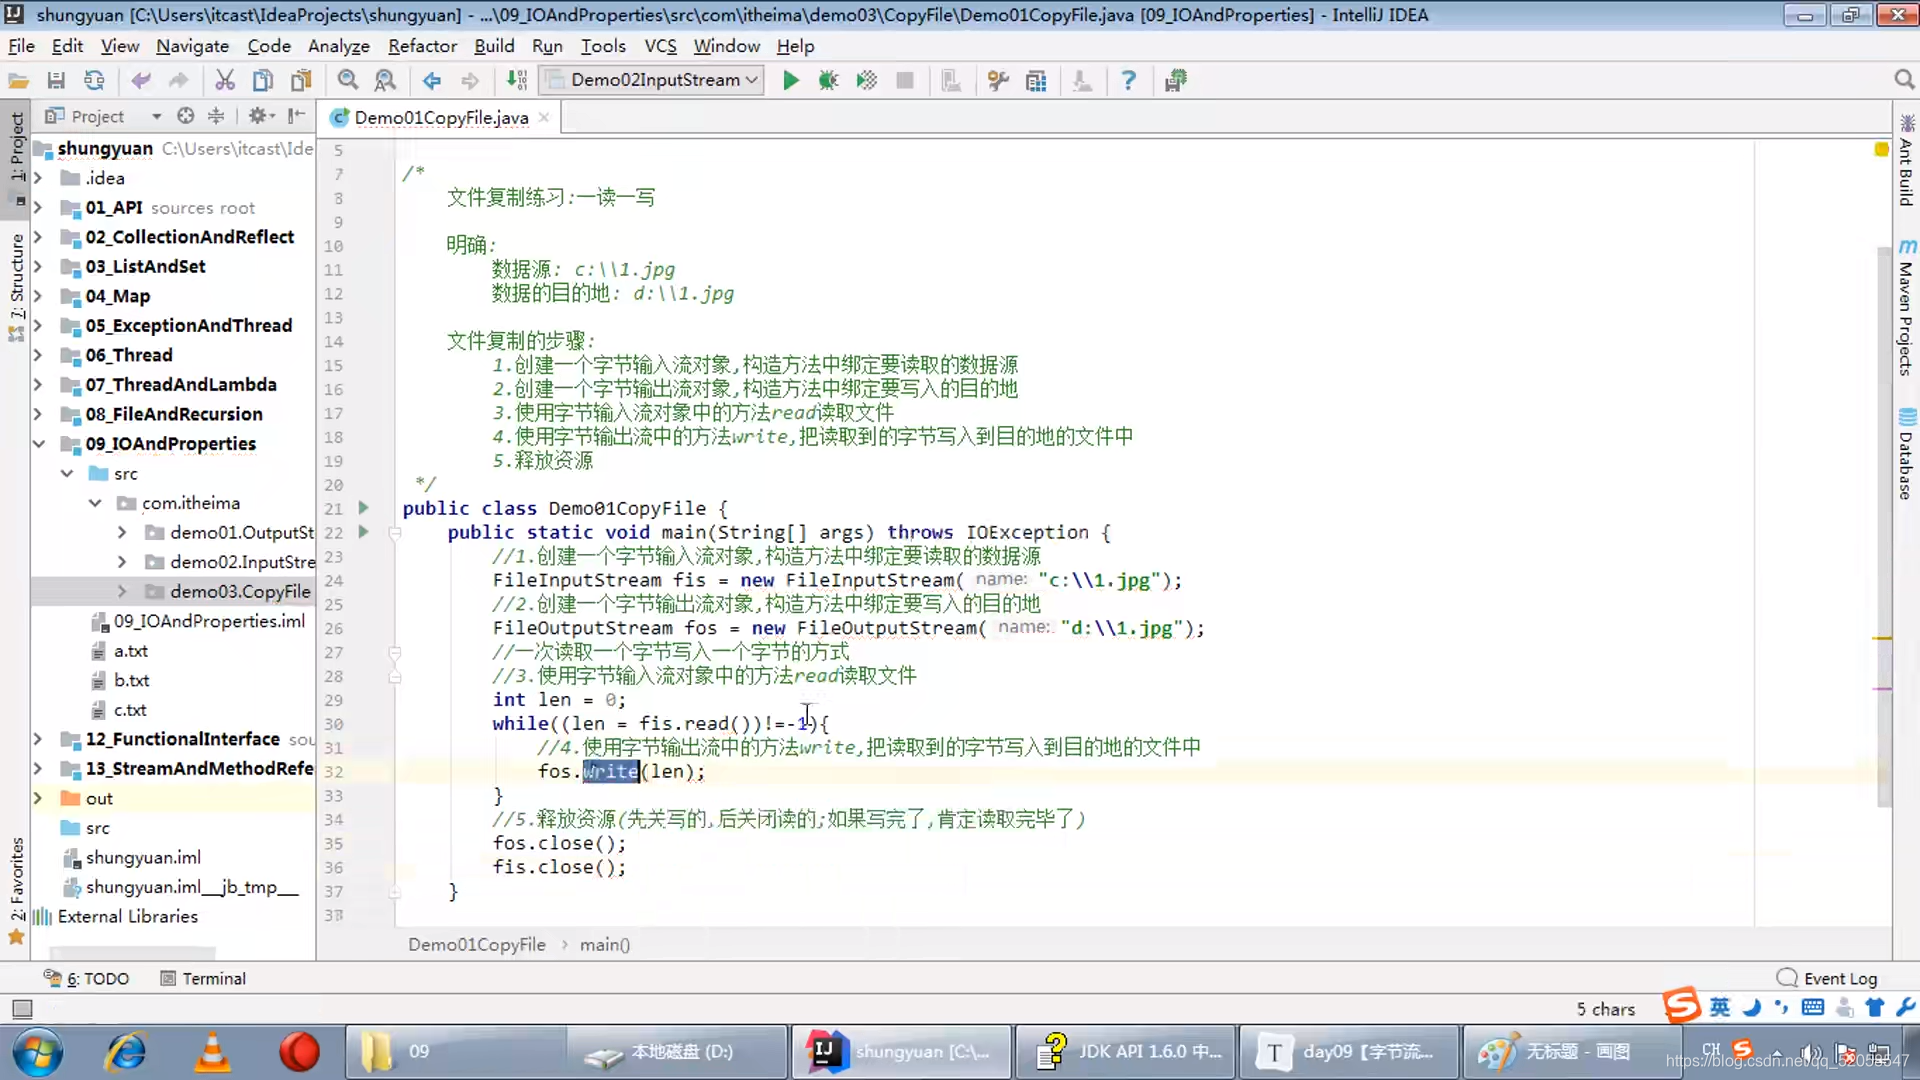Click the Build project icon

(x=516, y=81)
